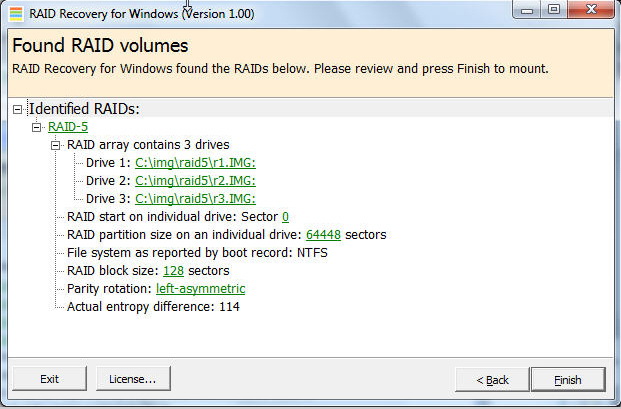621x409 pixels.
Task: Select the Parity rotation label
Action: click(109, 289)
